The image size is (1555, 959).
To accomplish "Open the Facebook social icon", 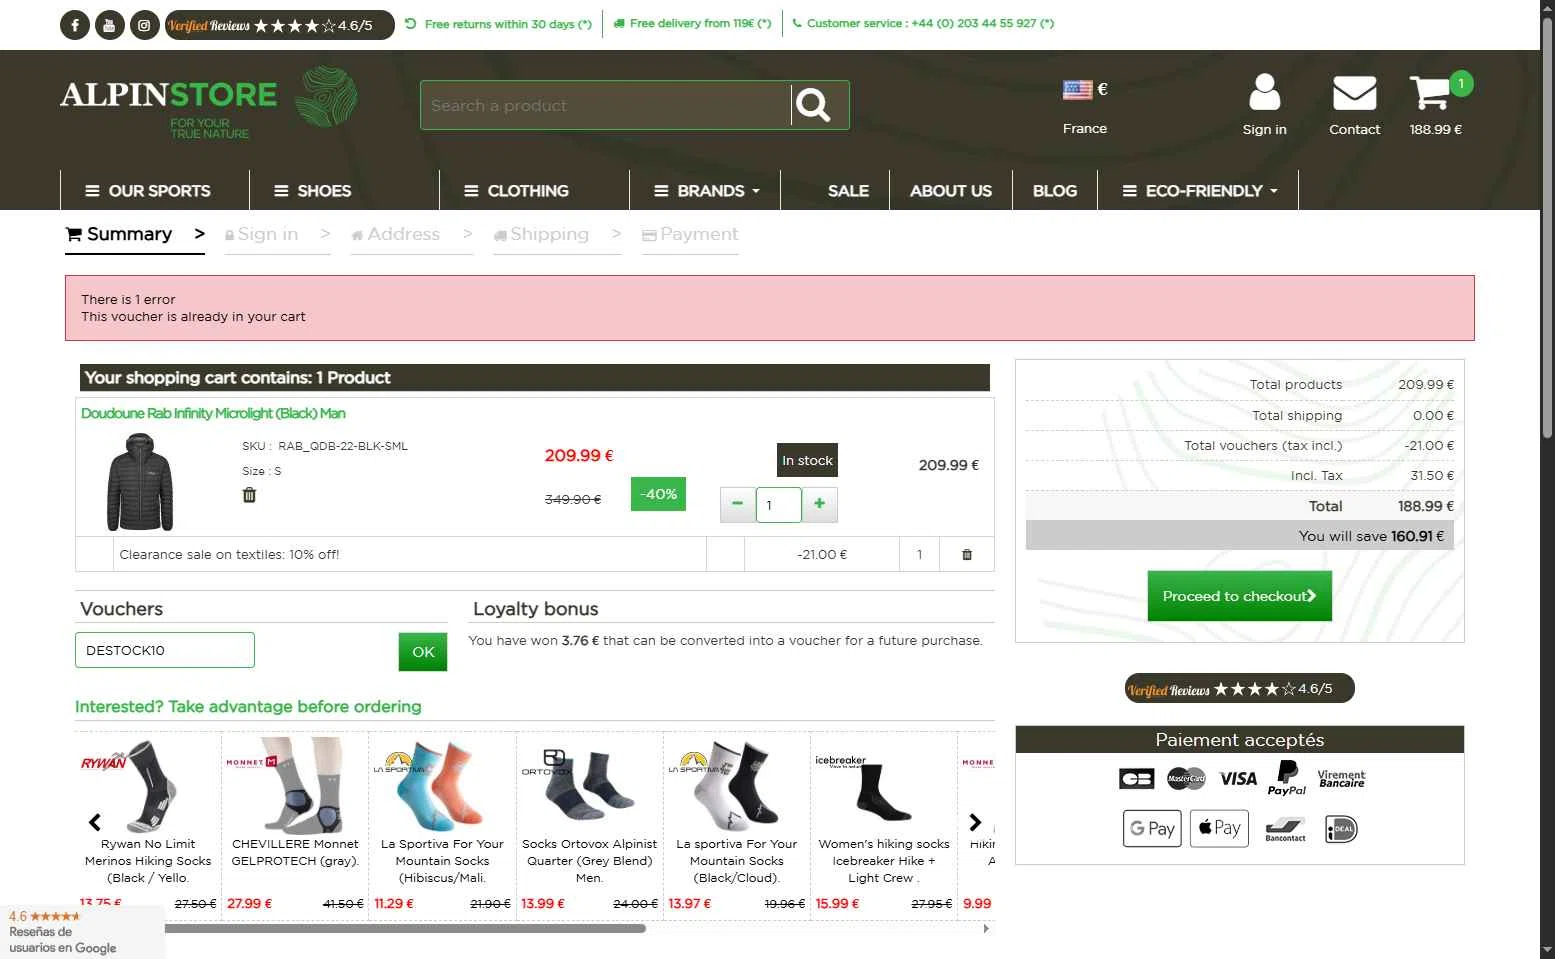I will click(75, 25).
